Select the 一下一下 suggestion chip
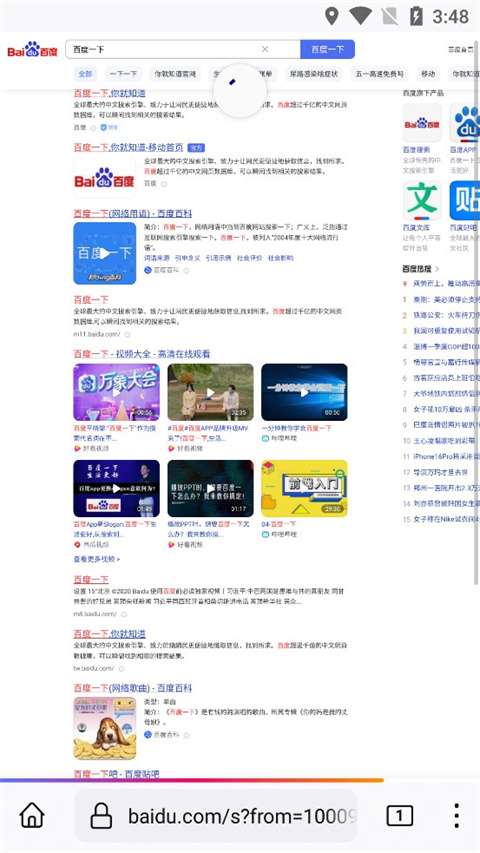The image size is (480, 853). point(123,73)
